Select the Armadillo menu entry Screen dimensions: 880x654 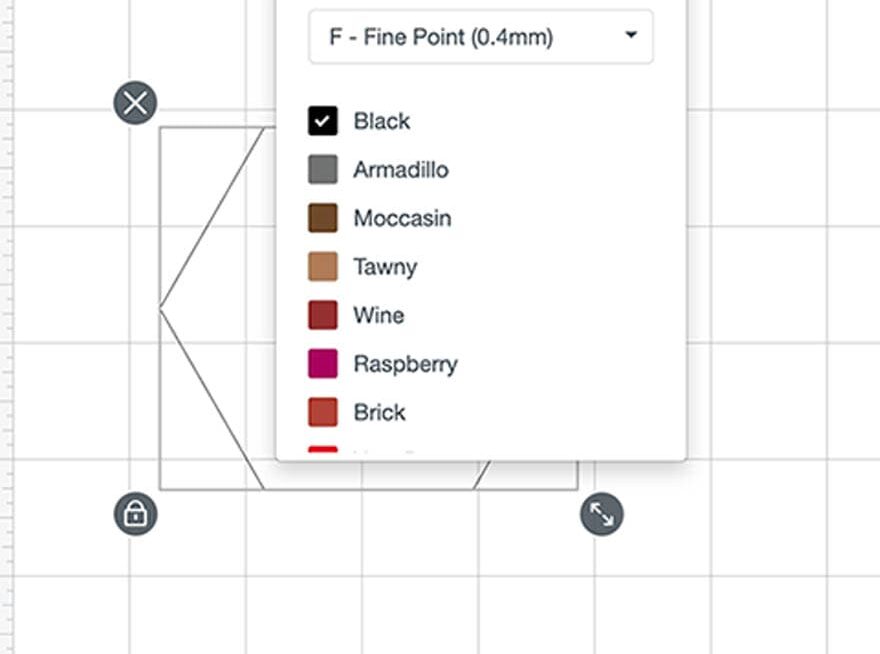(x=400, y=169)
